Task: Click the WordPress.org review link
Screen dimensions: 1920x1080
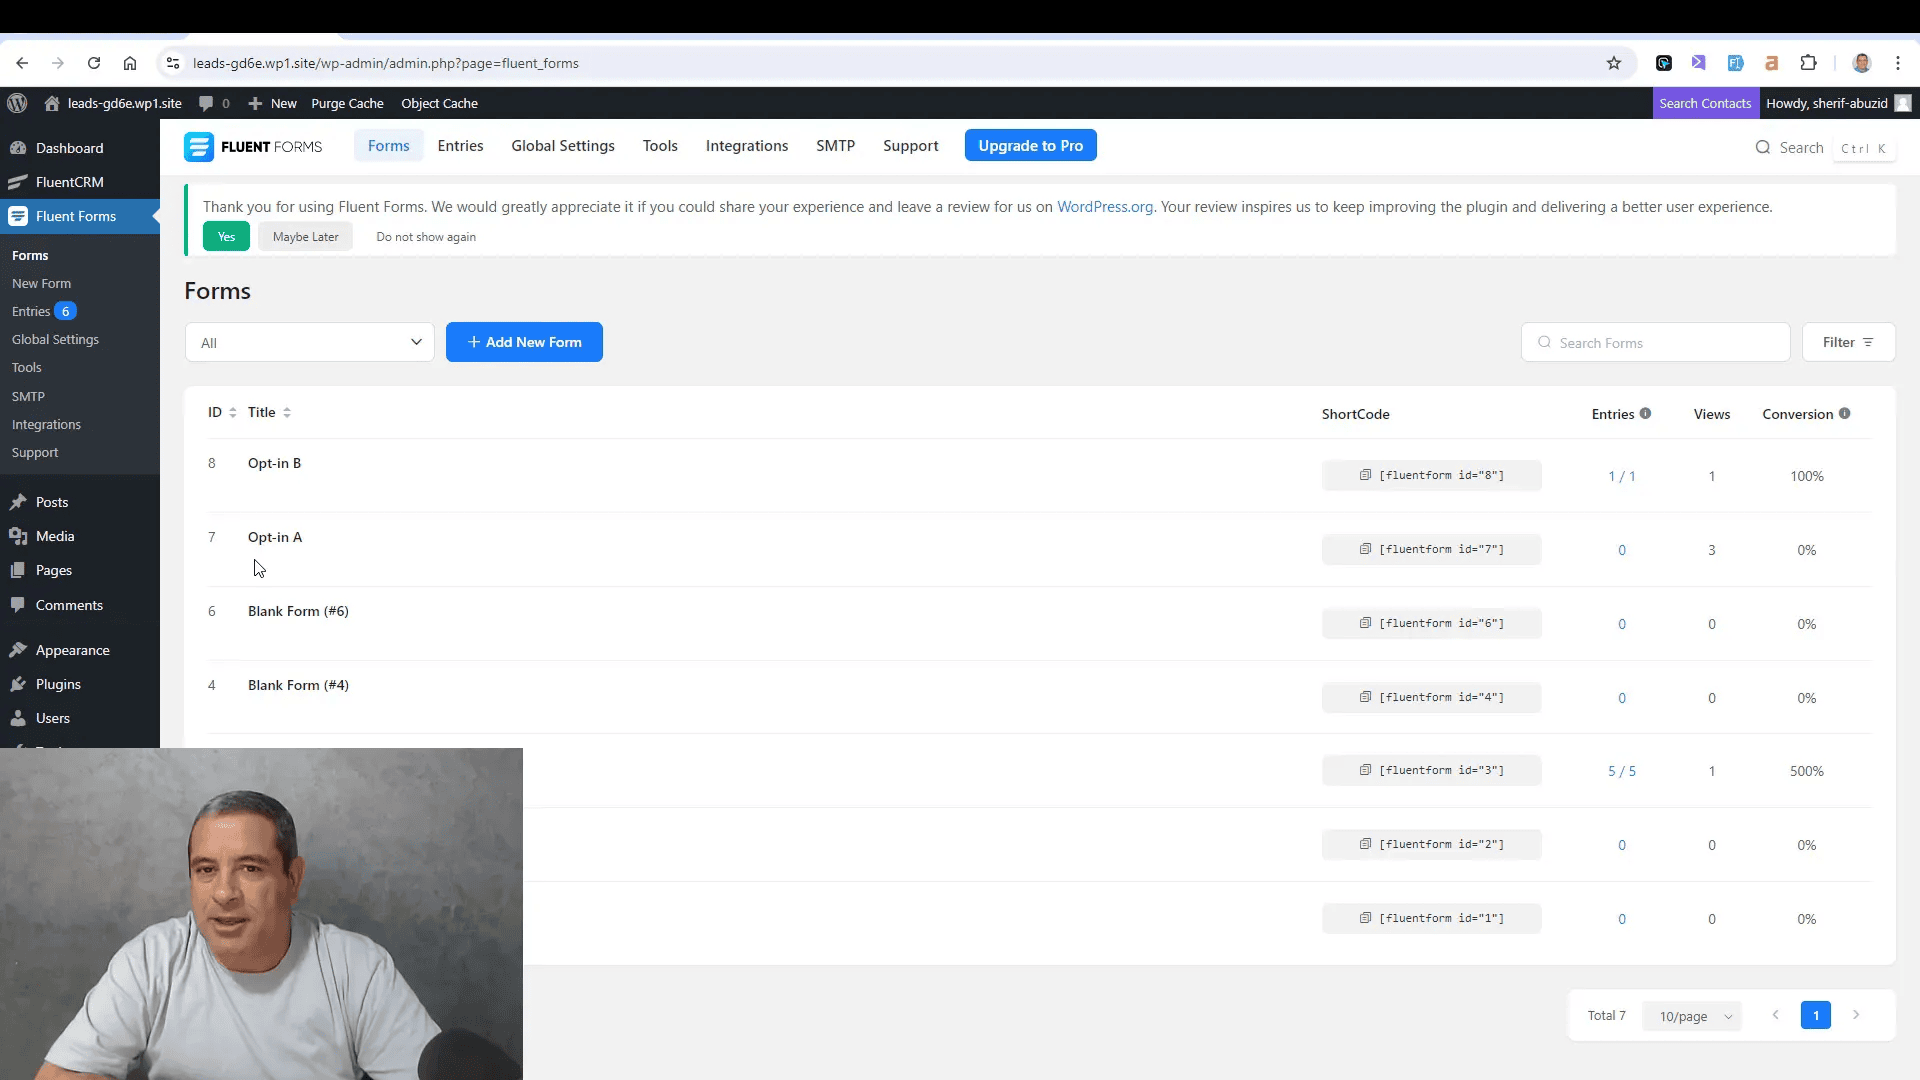Action: [x=1105, y=206]
